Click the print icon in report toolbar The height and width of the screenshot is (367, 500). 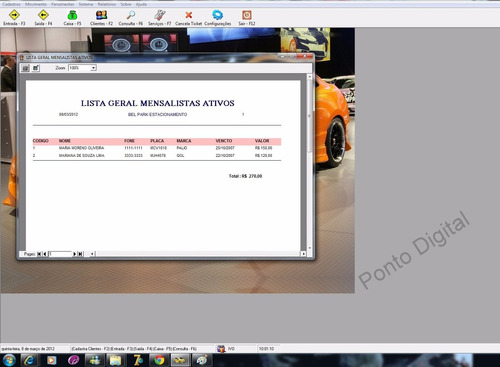click(x=25, y=68)
